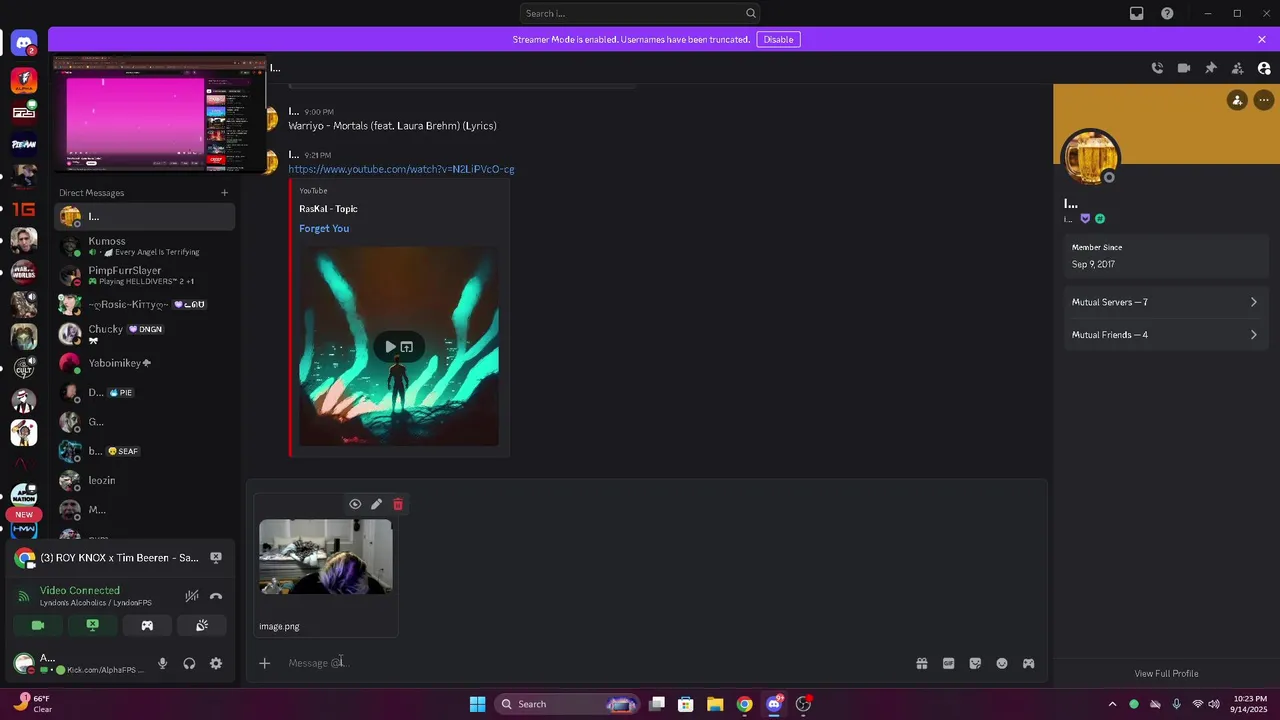The height and width of the screenshot is (720, 1280).
Task: Open Google Chrome from the taskbar
Action: coord(745,704)
